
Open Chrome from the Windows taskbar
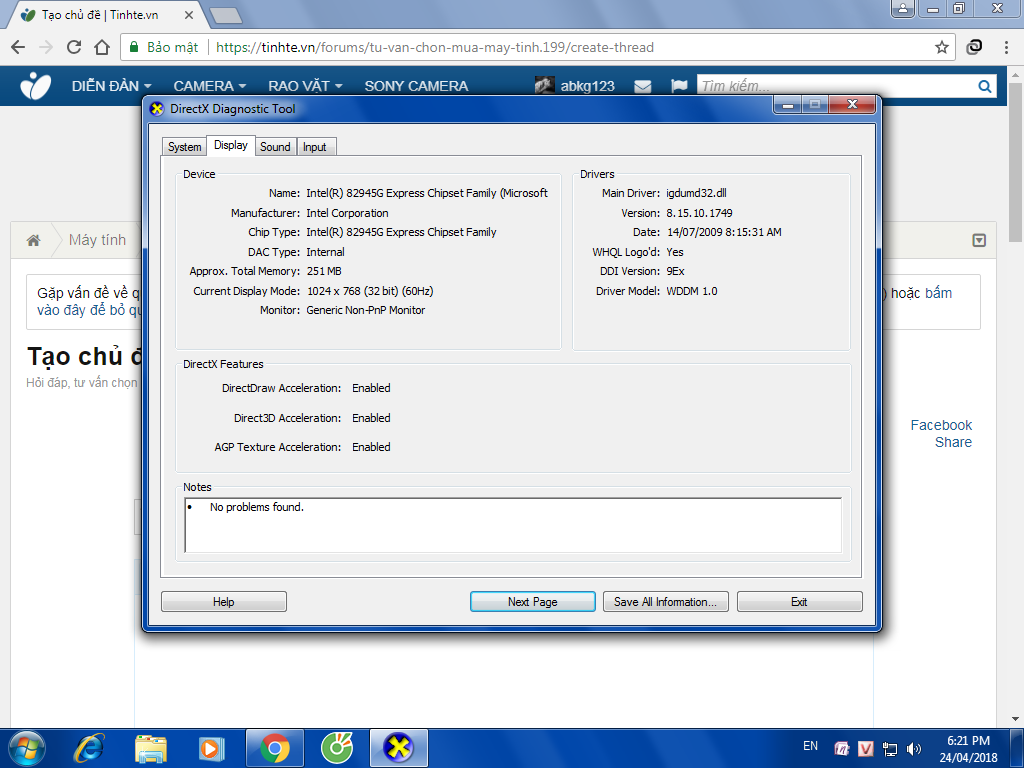tap(275, 748)
